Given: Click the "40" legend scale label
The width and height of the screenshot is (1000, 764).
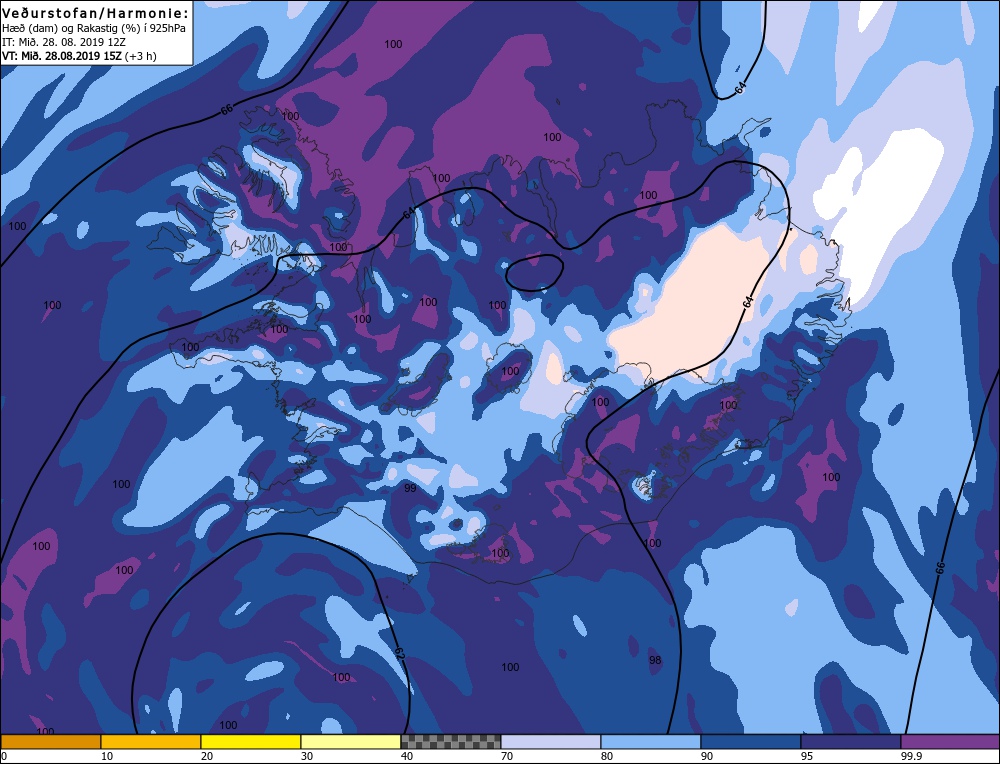Looking at the screenshot, I should click(407, 756).
